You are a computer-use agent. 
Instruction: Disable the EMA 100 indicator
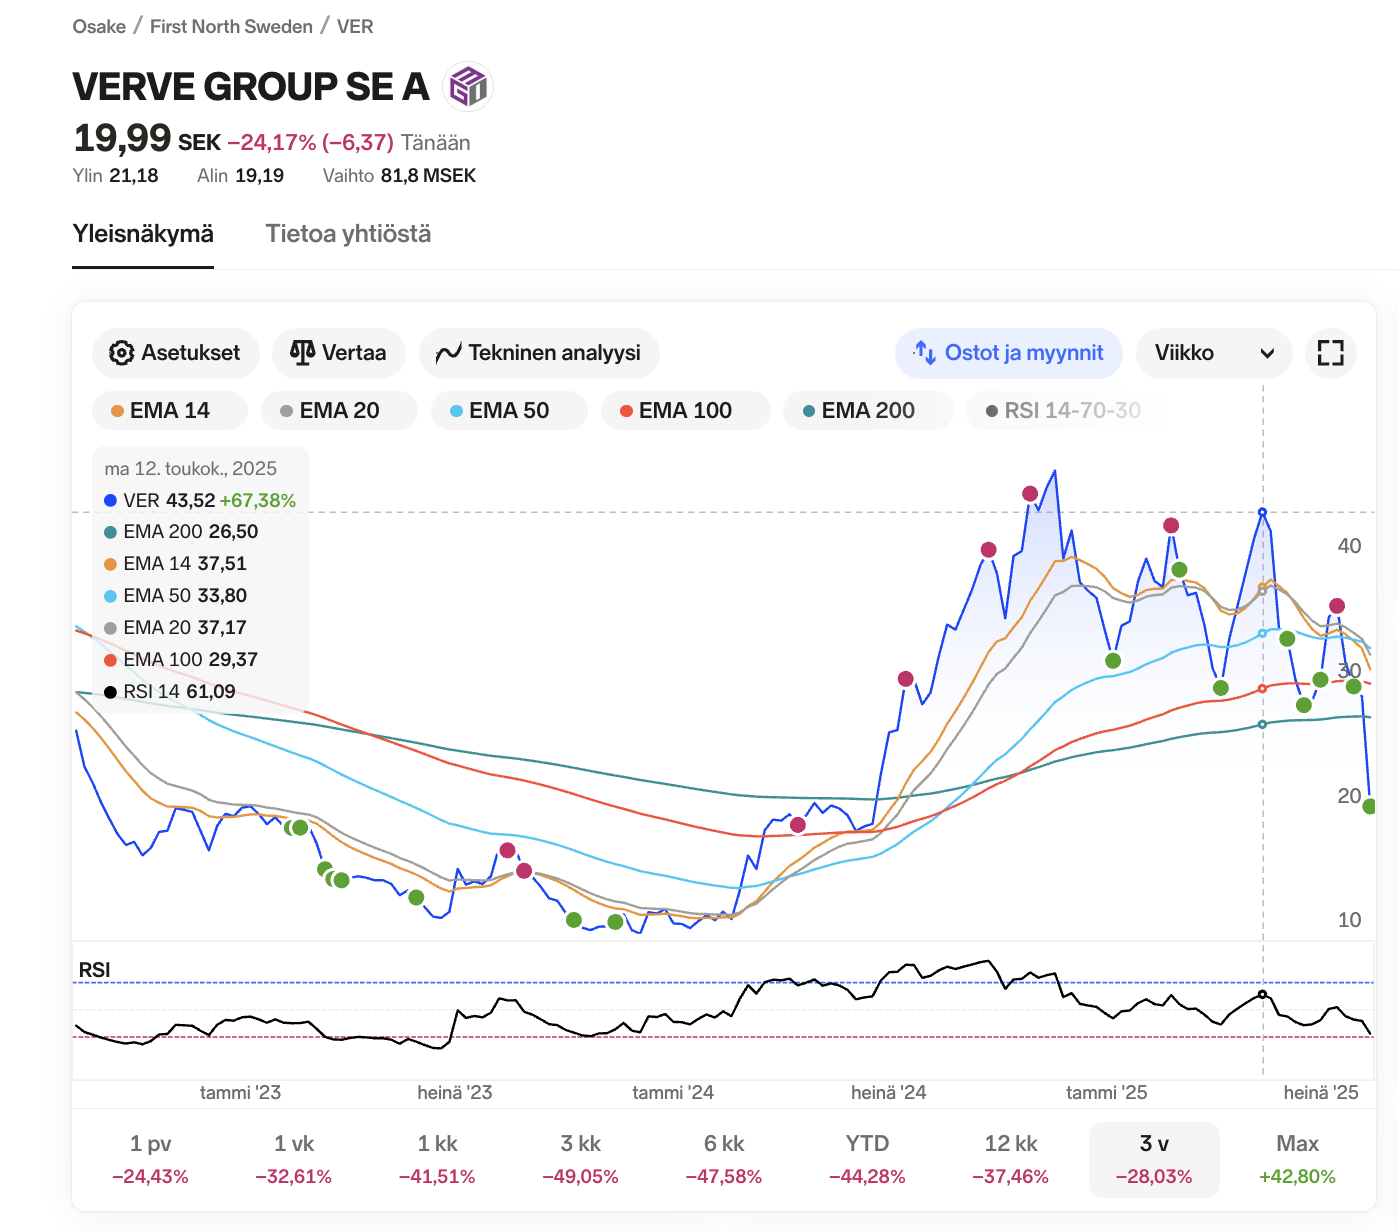click(685, 411)
